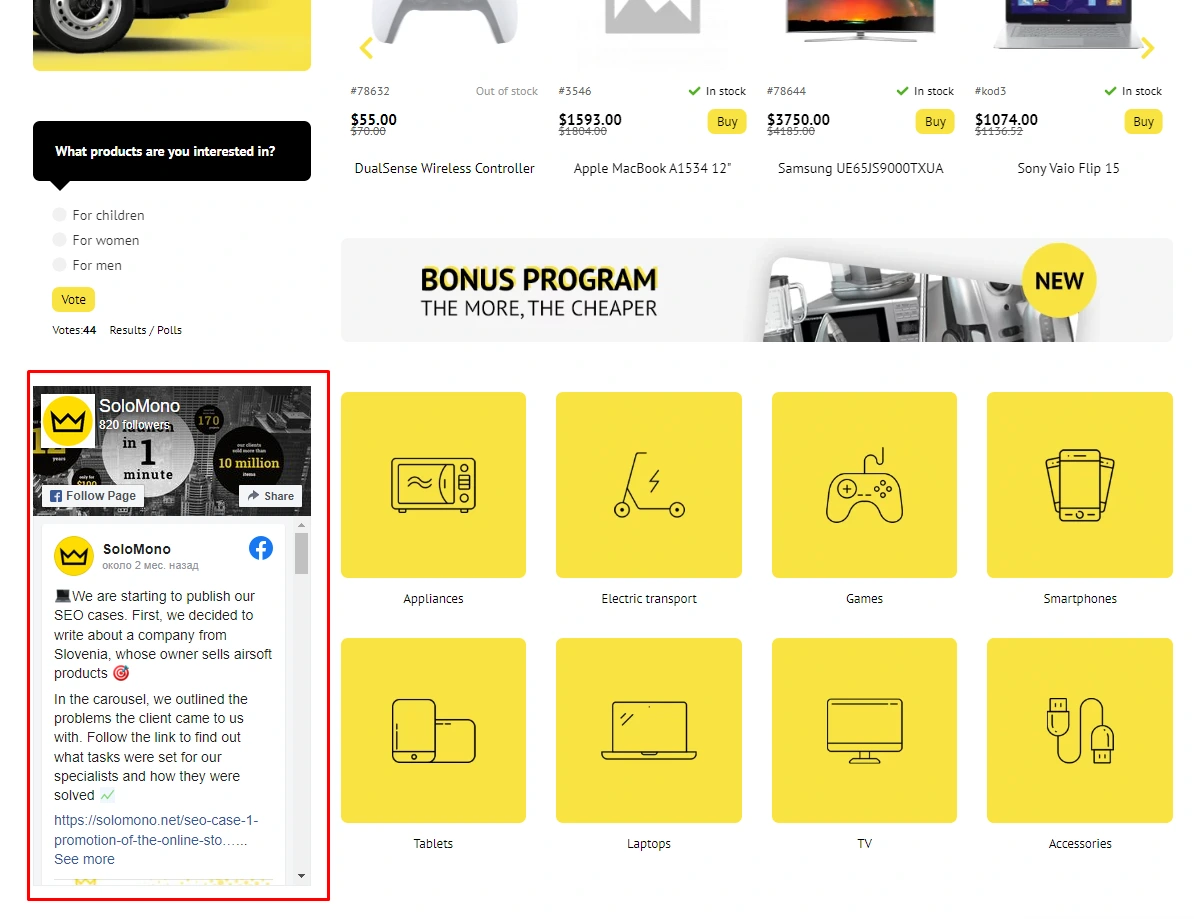The image size is (1194, 919).
Task: Click the Facebook widget scrollbar down arrow
Action: tap(301, 876)
